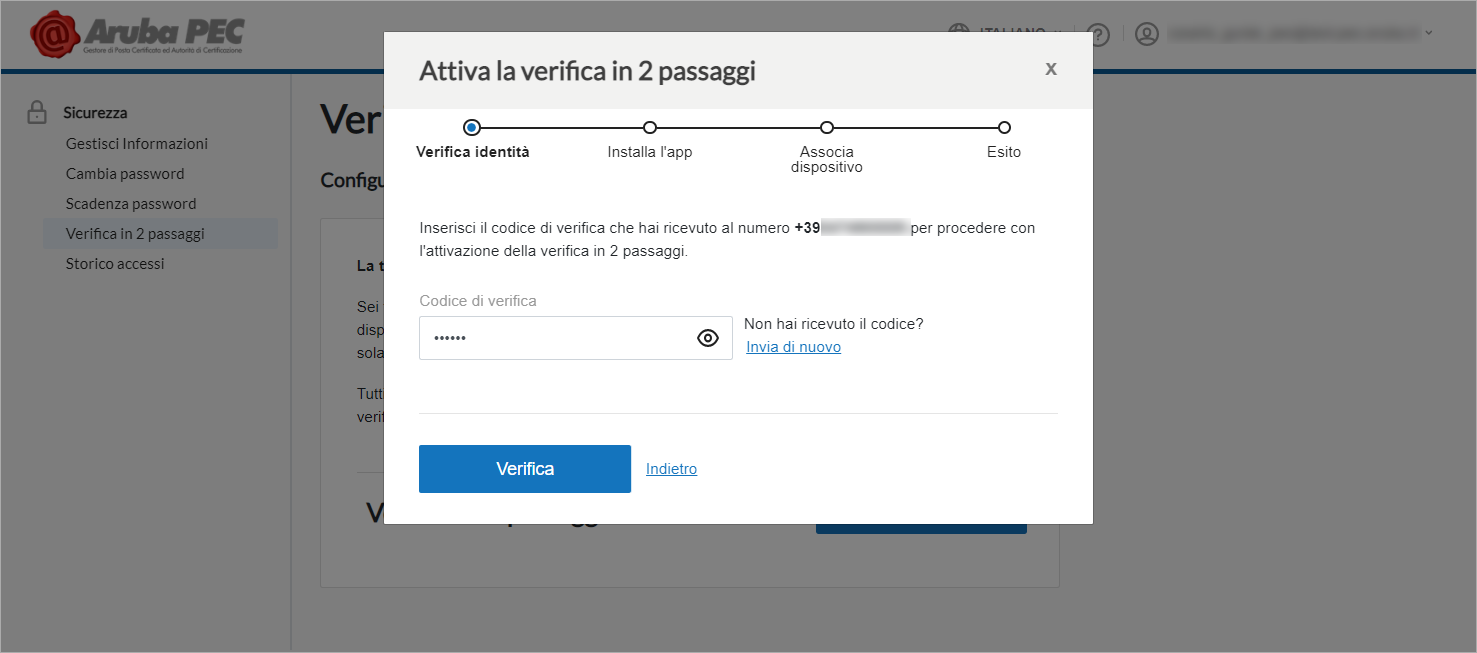The width and height of the screenshot is (1477, 653).
Task: Open Gestisci Informazioni in the sidebar
Action: (x=137, y=143)
